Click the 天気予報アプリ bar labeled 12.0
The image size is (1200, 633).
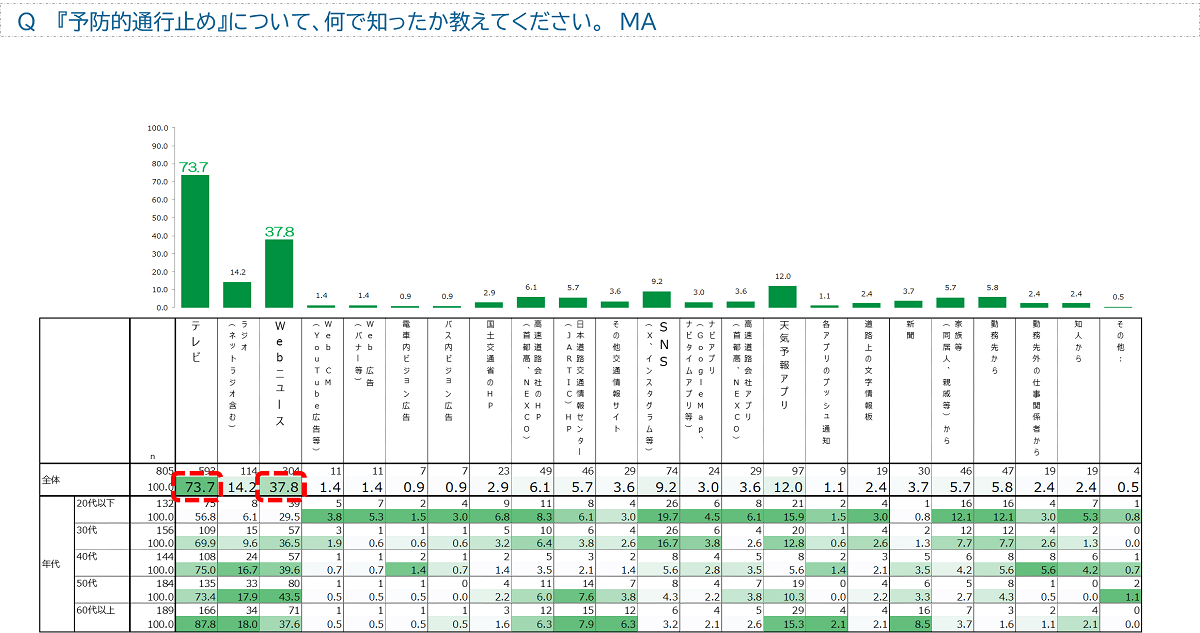tap(783, 297)
